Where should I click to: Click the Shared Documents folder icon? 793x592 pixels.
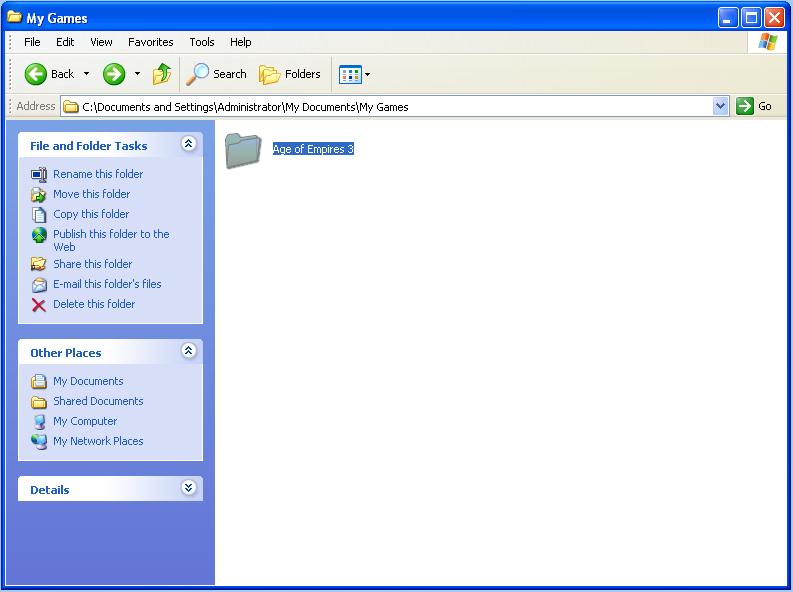39,402
